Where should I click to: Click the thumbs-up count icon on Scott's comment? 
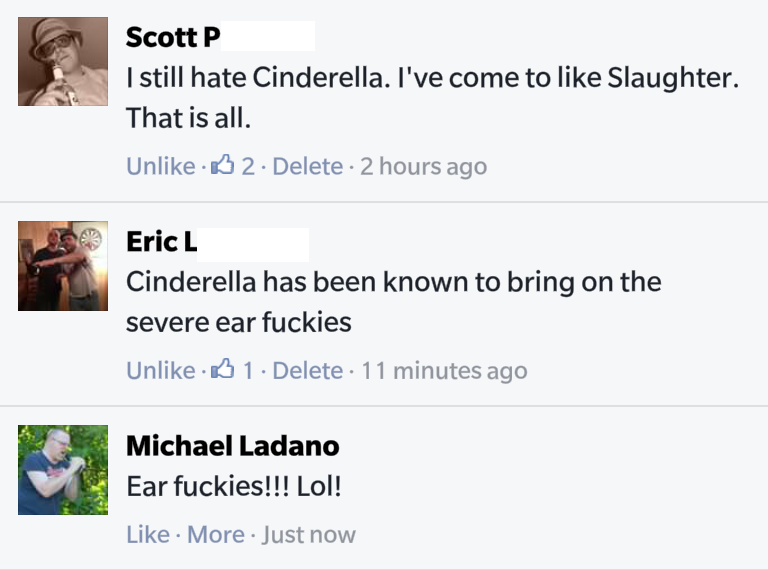[x=221, y=165]
